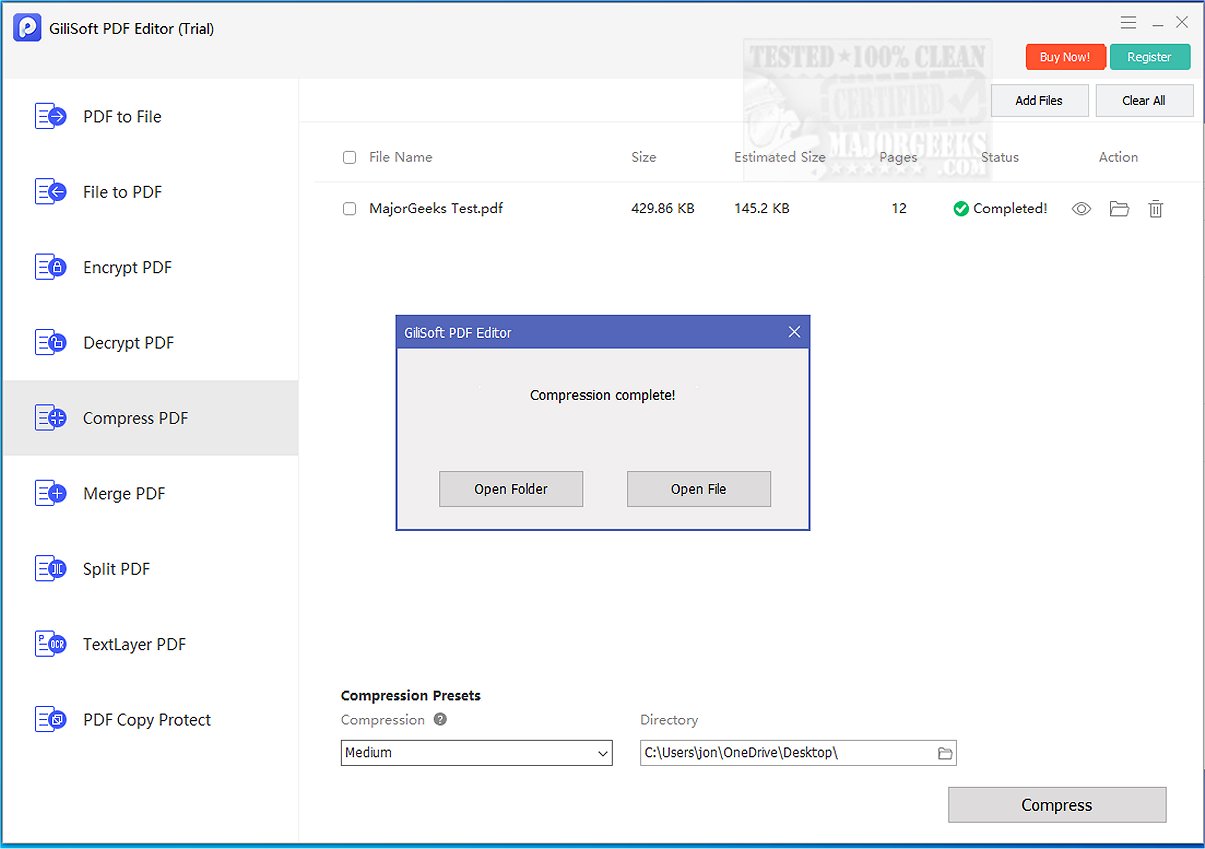This screenshot has width=1205, height=849.
Task: Click Open File in the dialog
Action: coord(699,489)
